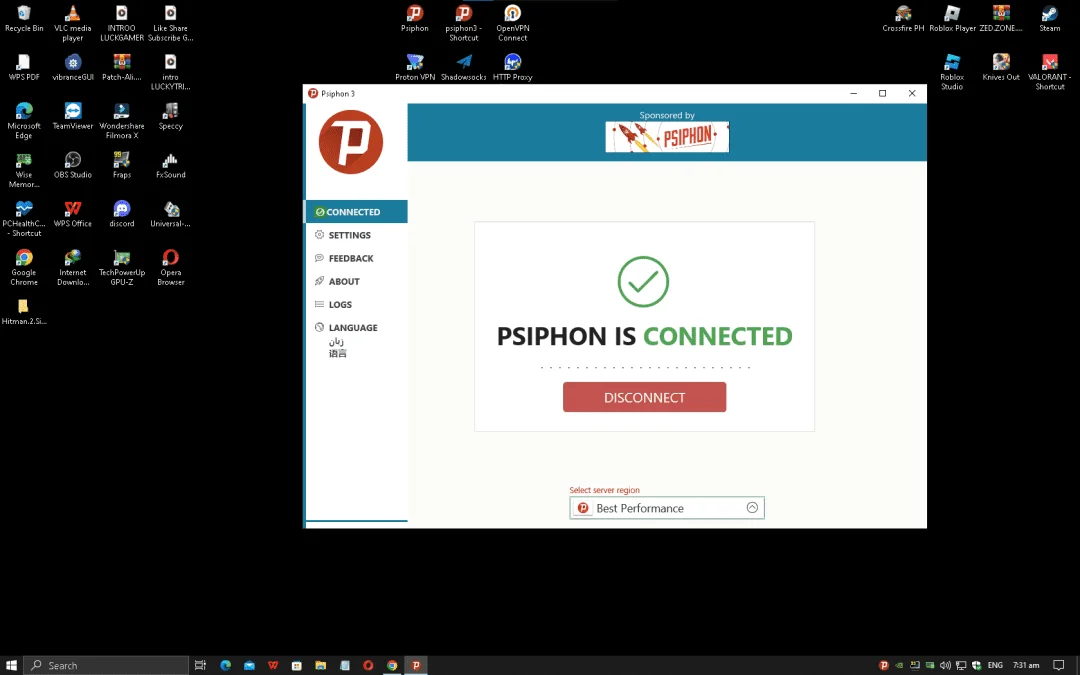Click the Windows Start button

pyautogui.click(x=11, y=665)
